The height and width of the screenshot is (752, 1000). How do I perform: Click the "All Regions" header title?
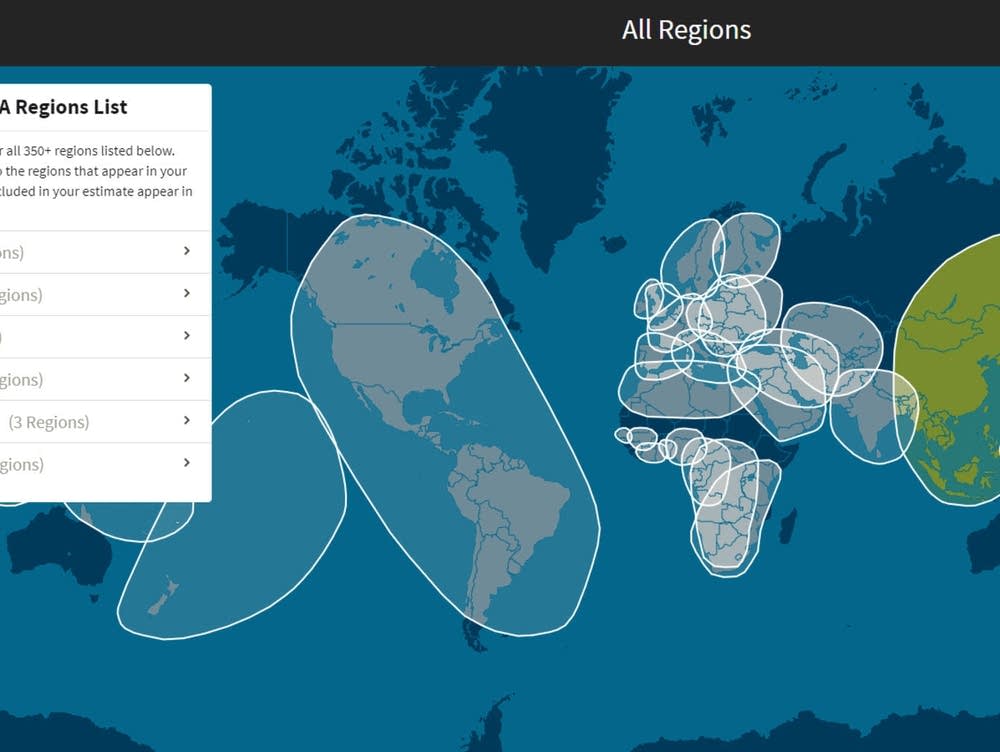tap(686, 30)
